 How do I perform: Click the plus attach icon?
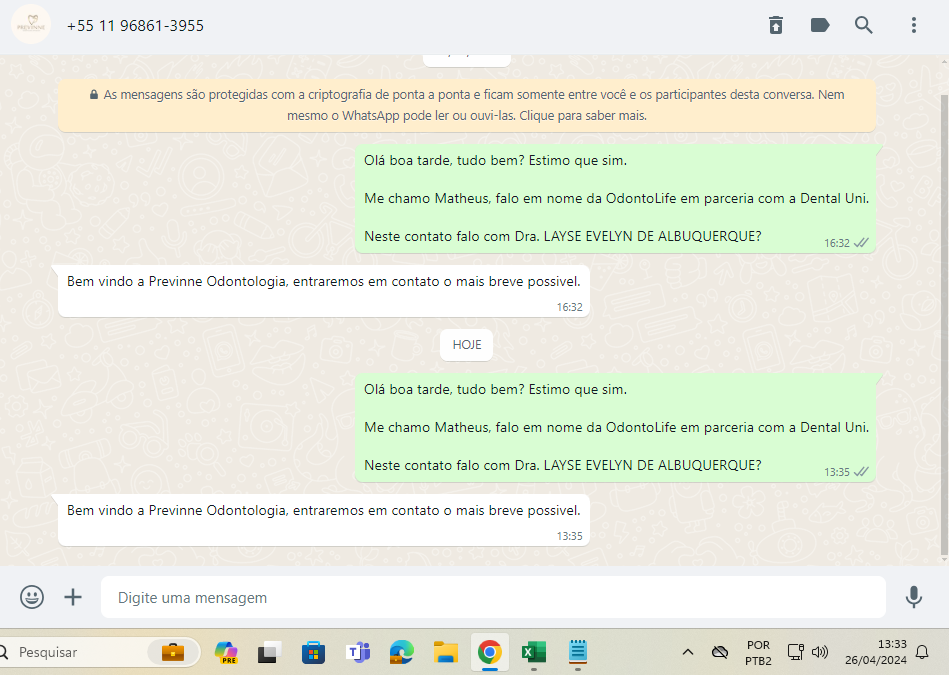(x=73, y=597)
